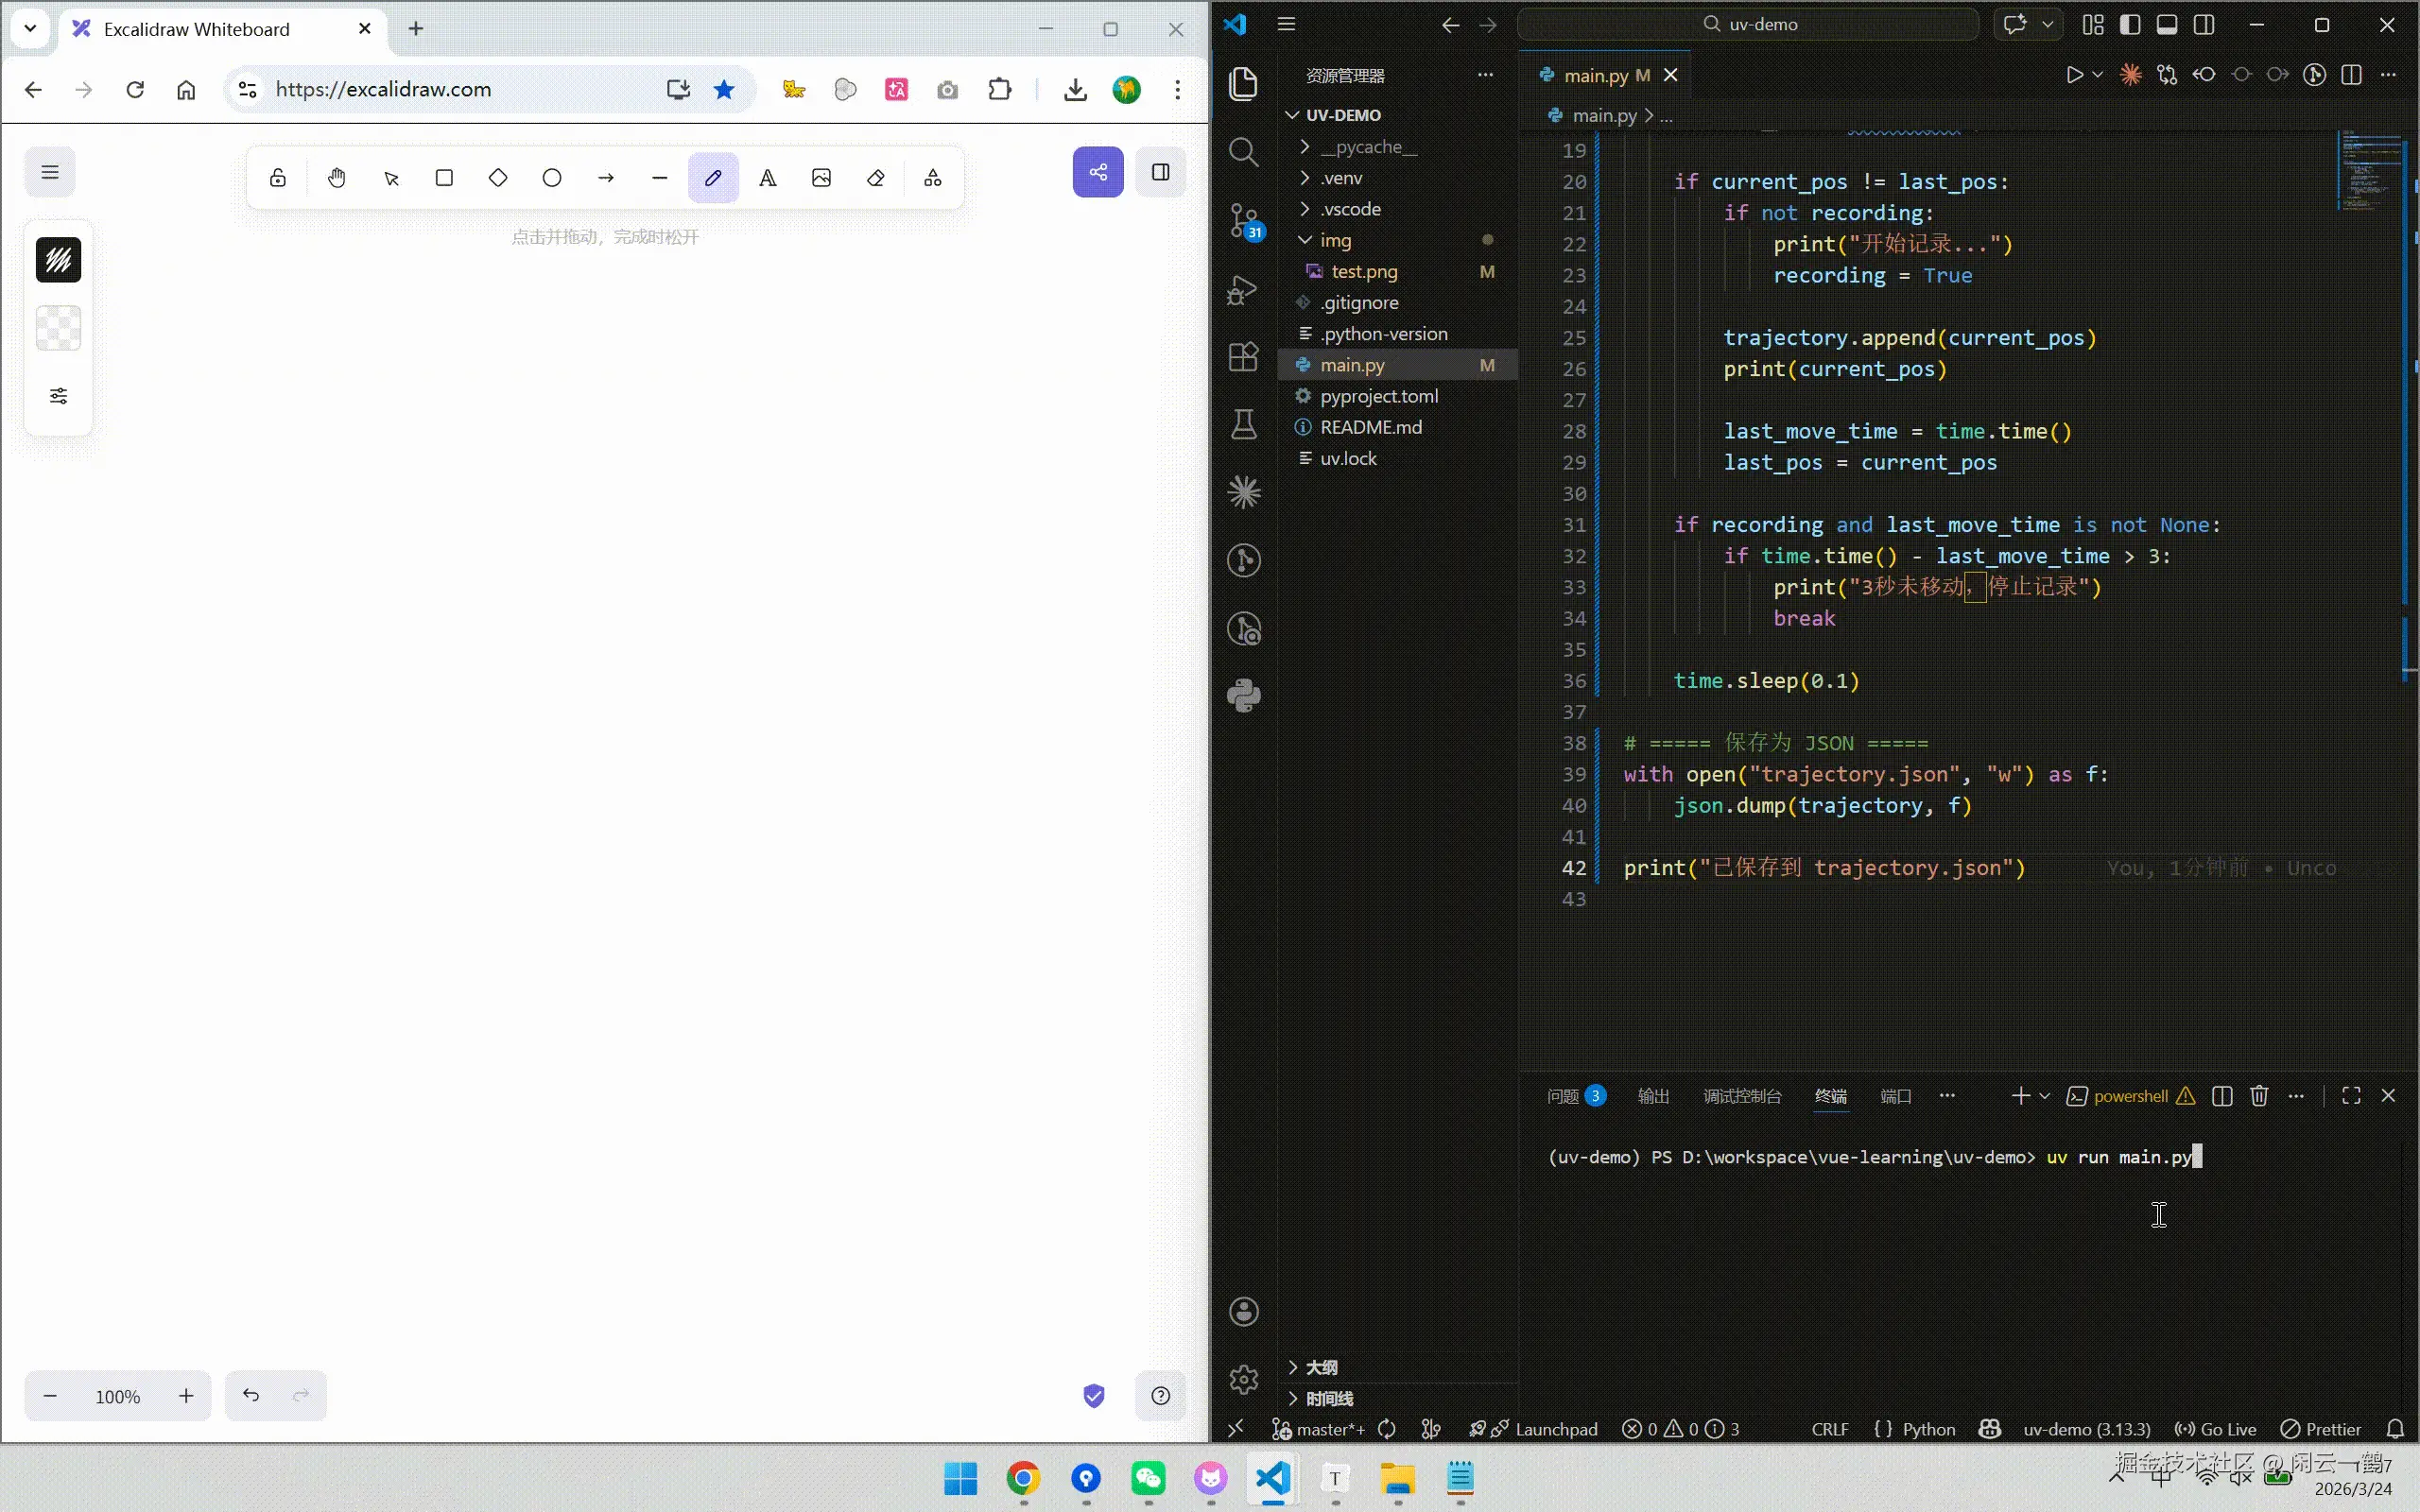Expand the .vscode folder

point(1350,209)
